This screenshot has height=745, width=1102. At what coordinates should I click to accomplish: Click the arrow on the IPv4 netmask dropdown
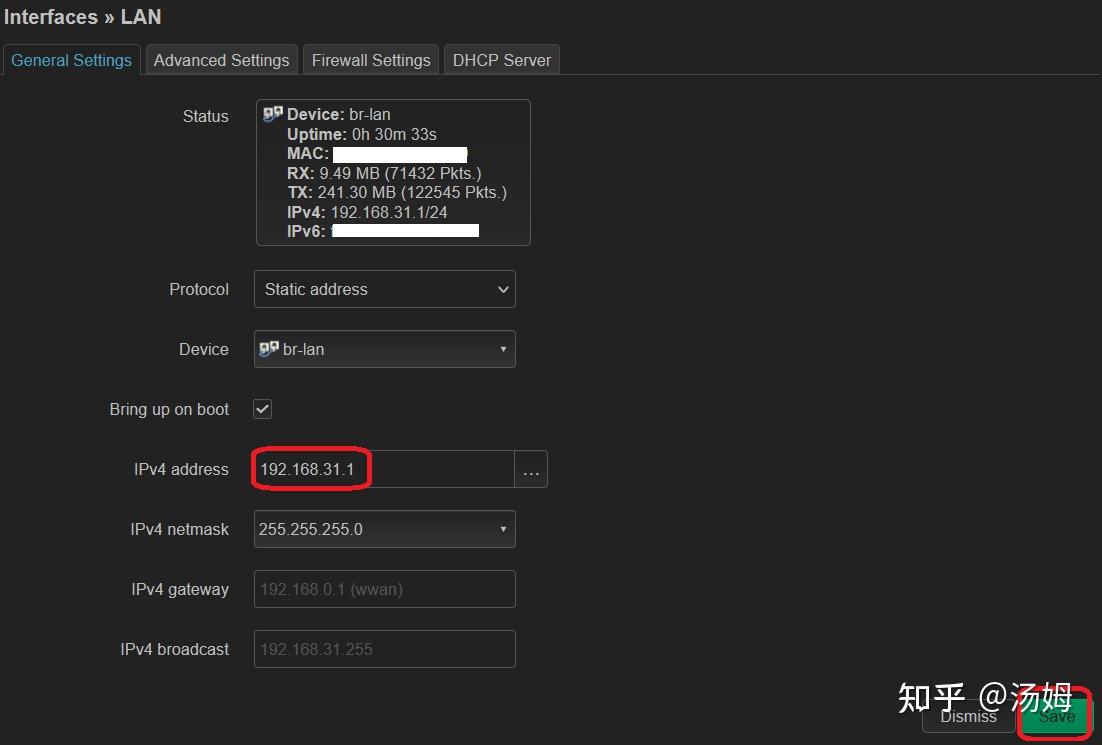(503, 528)
